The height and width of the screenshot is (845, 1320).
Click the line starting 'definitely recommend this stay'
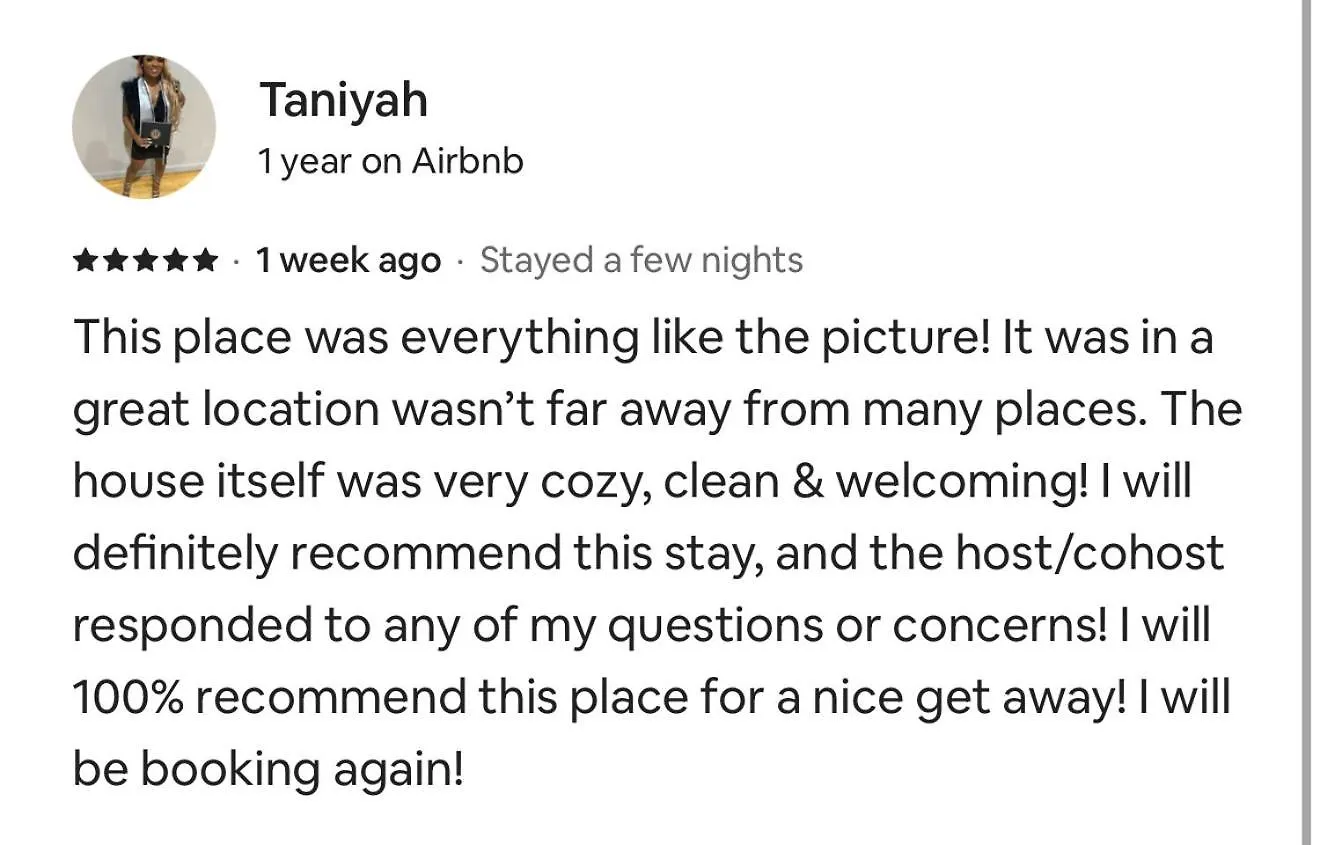648,554
